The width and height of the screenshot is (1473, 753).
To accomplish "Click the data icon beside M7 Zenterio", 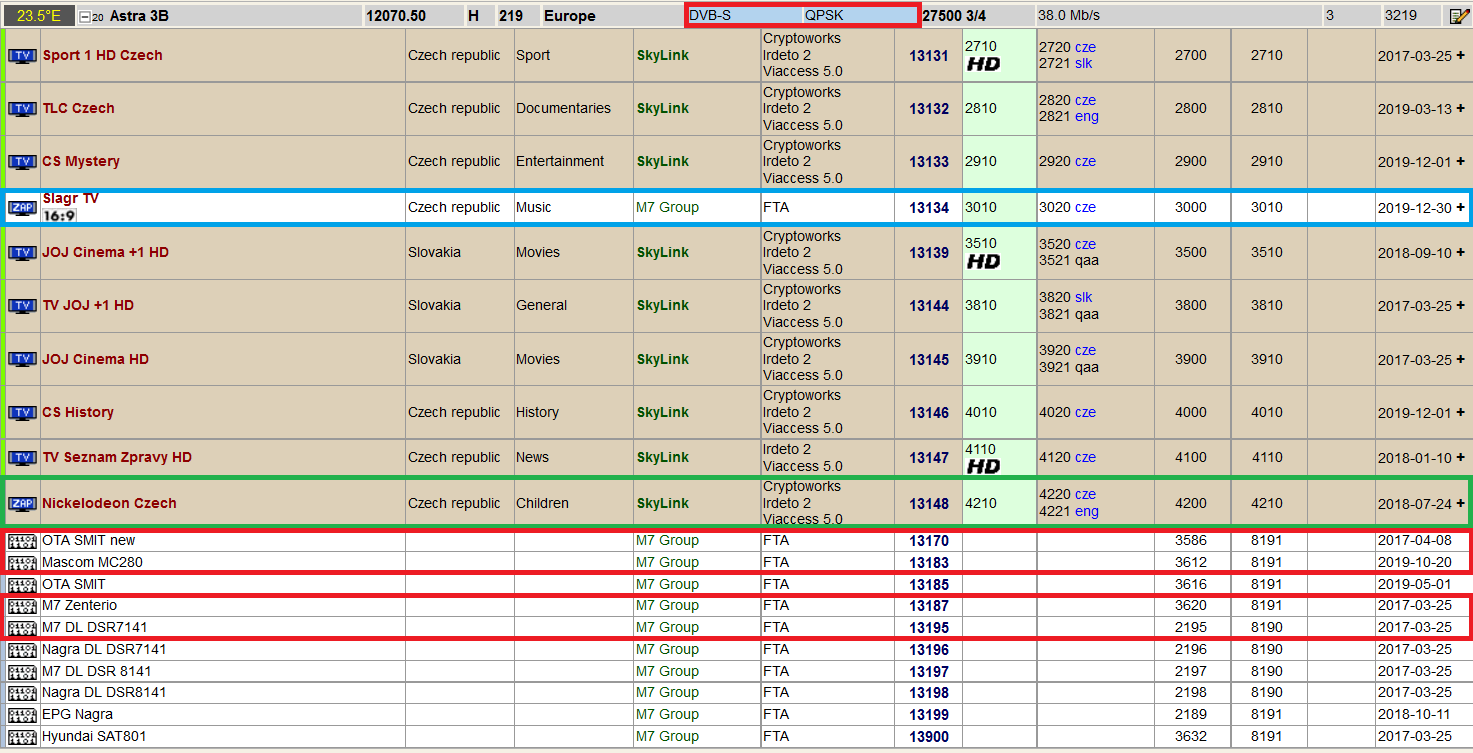I will point(22,606).
